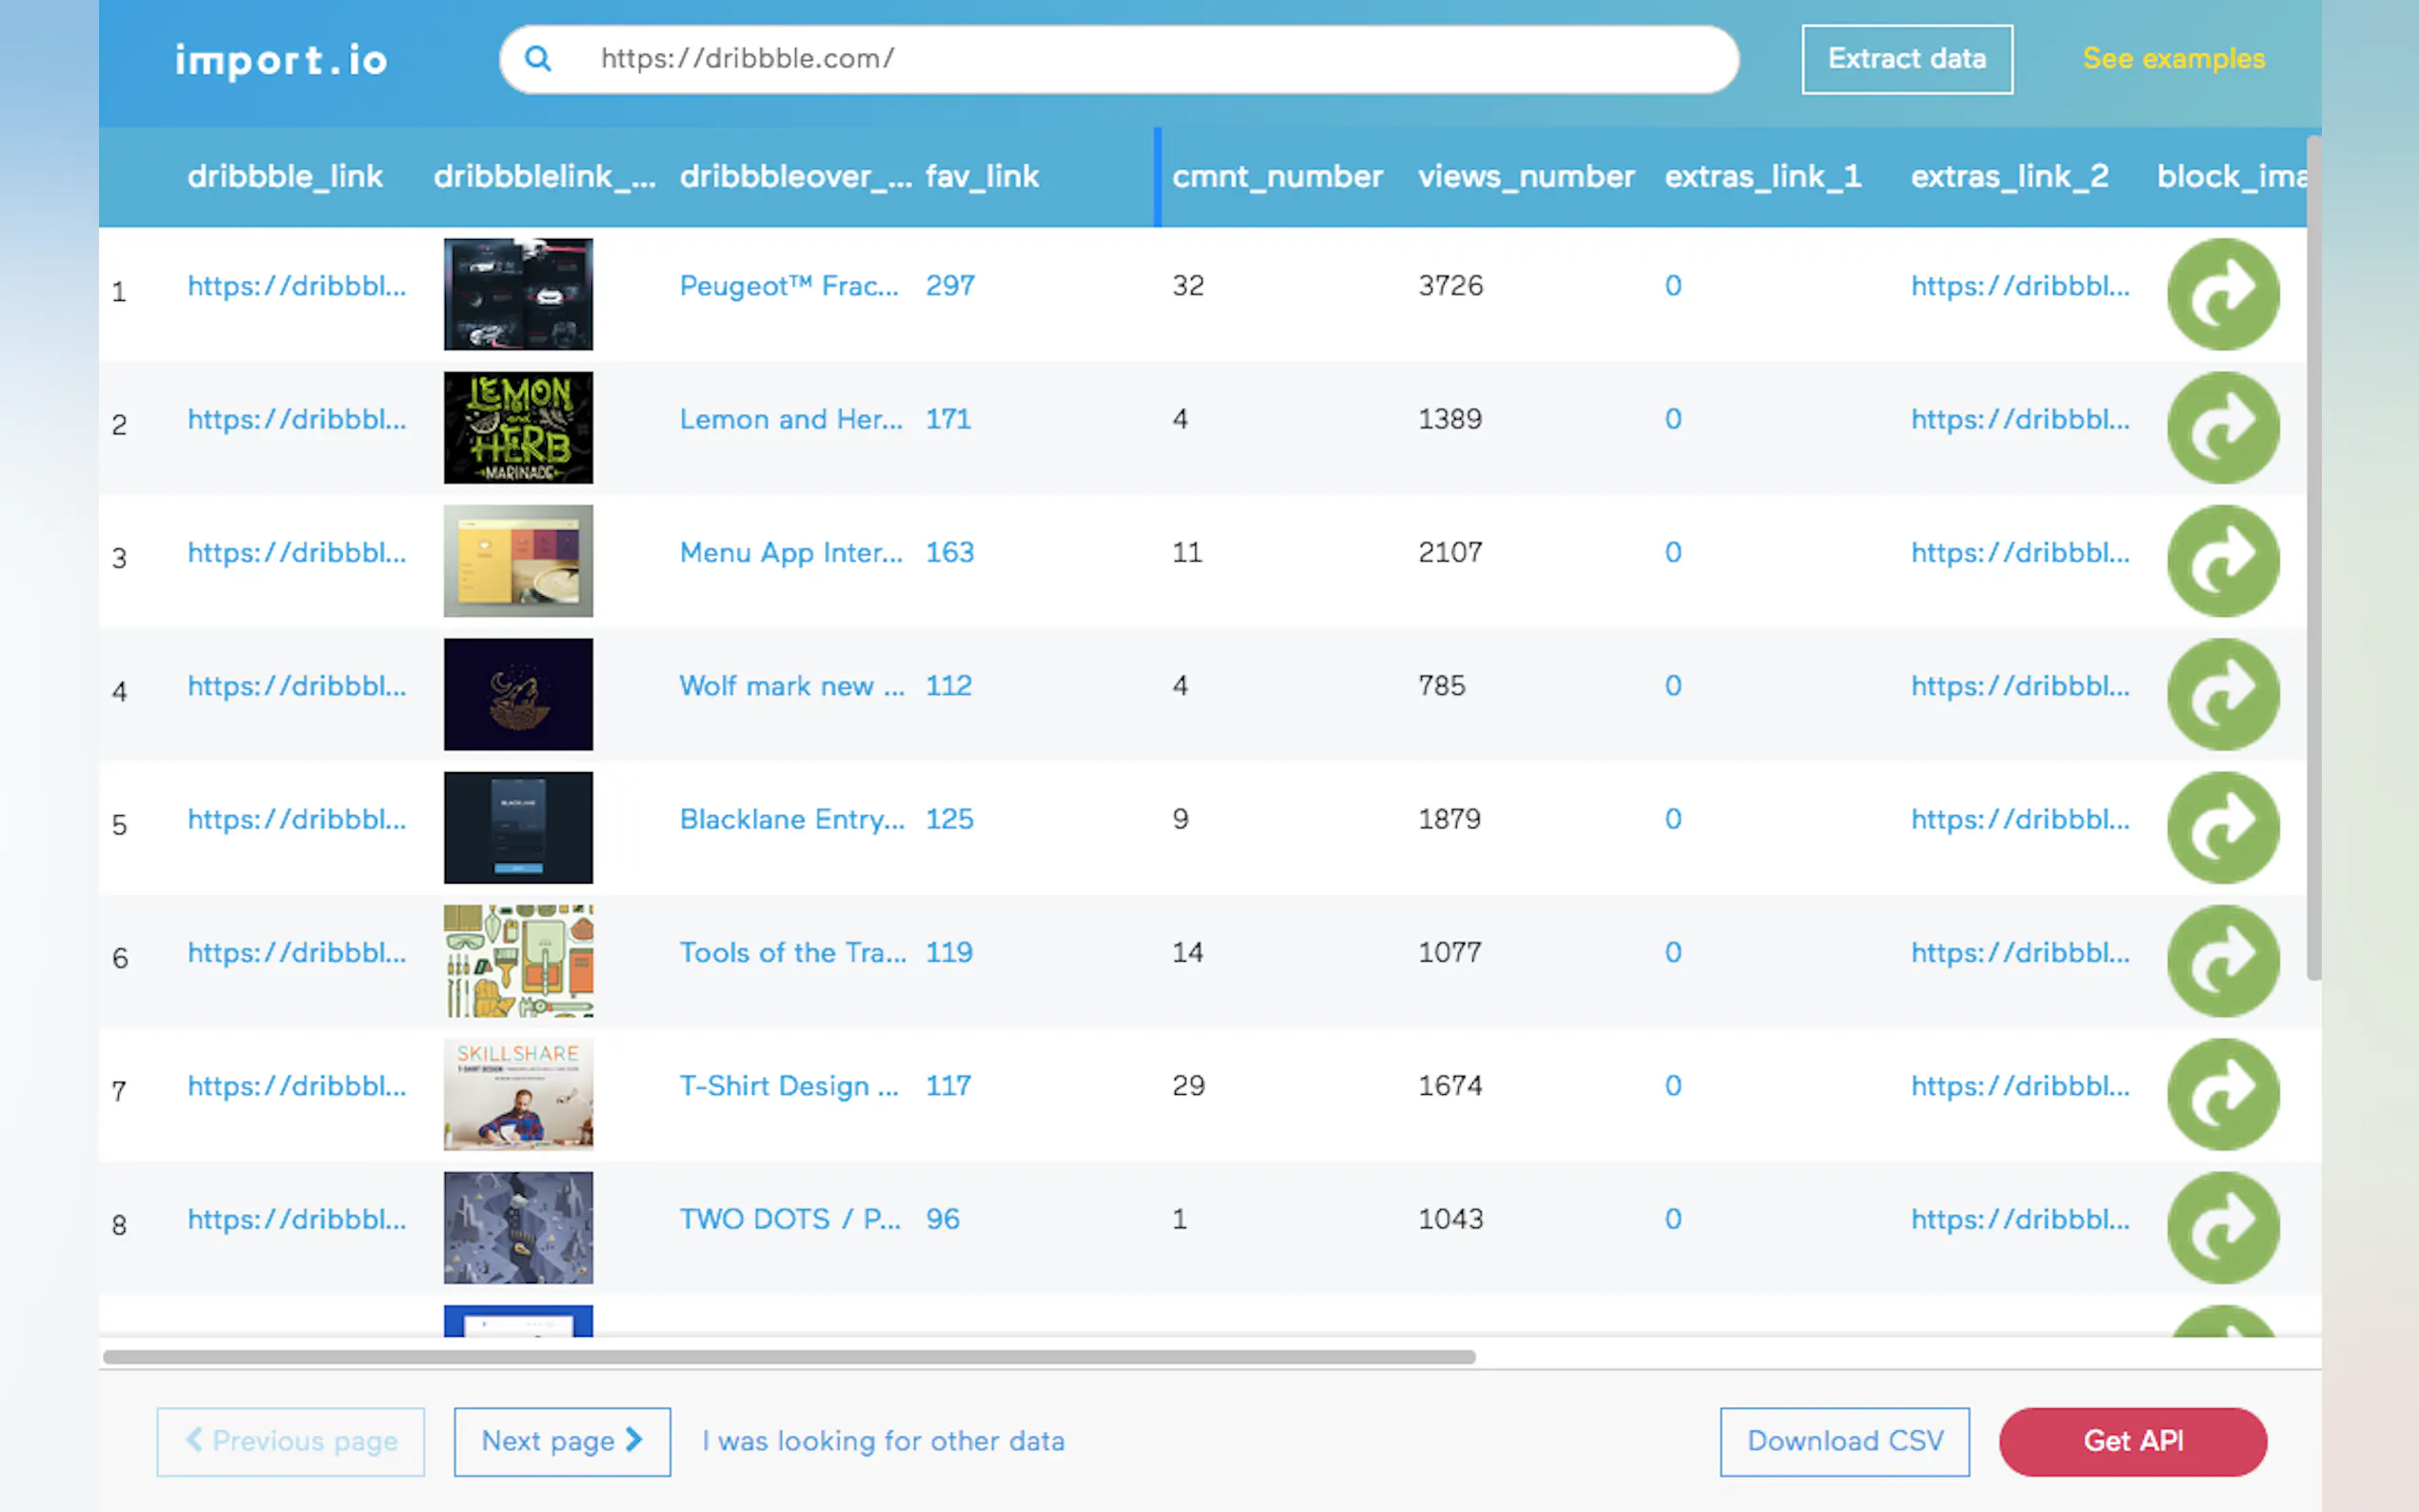
Task: Open 'Lemon and Her...' title link
Action: click(x=791, y=419)
